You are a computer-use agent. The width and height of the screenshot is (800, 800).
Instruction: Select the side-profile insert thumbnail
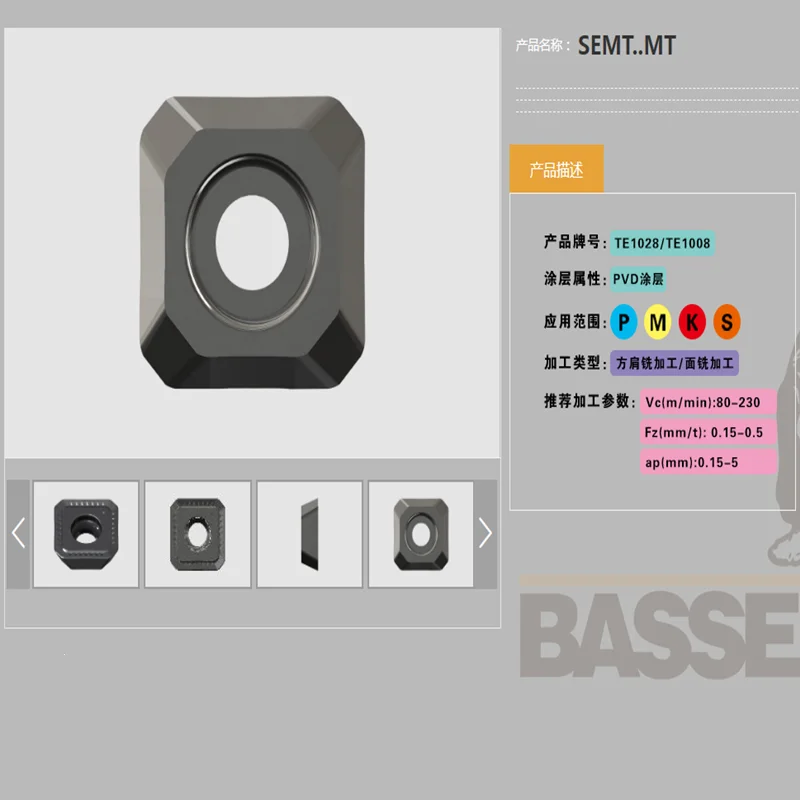click(310, 534)
